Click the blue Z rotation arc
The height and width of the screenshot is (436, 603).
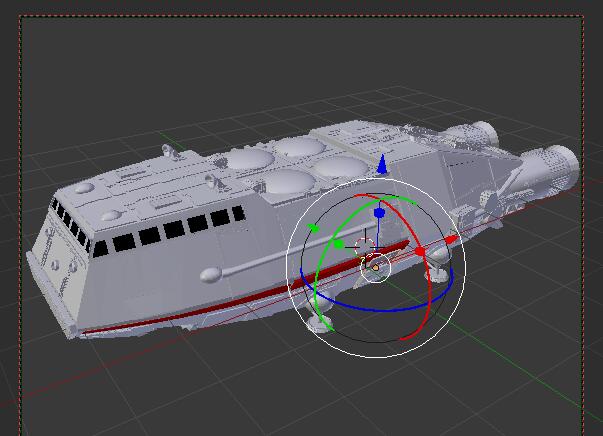point(377,309)
